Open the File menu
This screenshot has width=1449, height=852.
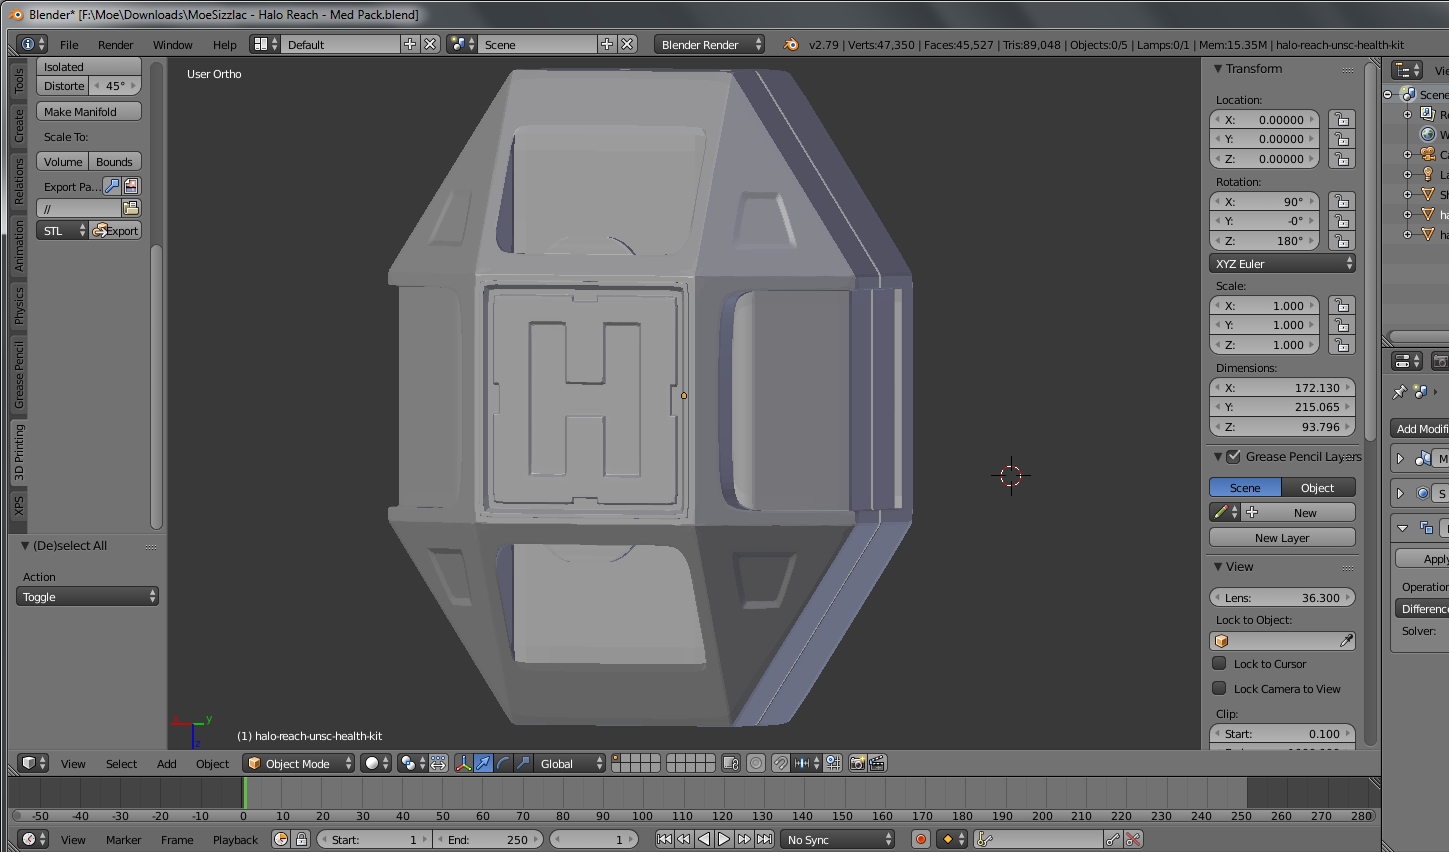69,44
